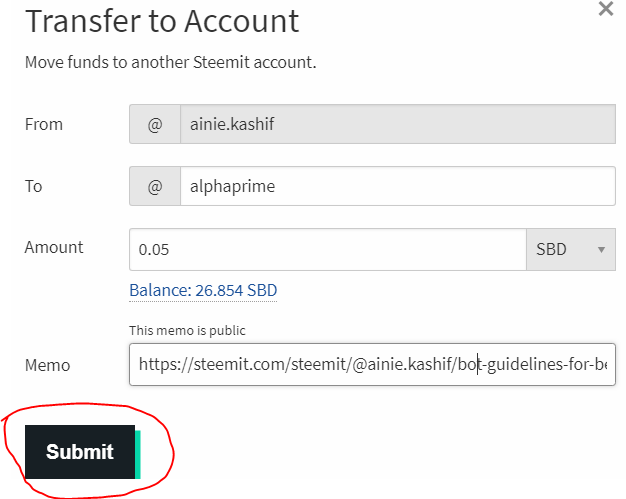
Task: Click the Balance: 26.854 SBD link
Action: coord(203,291)
